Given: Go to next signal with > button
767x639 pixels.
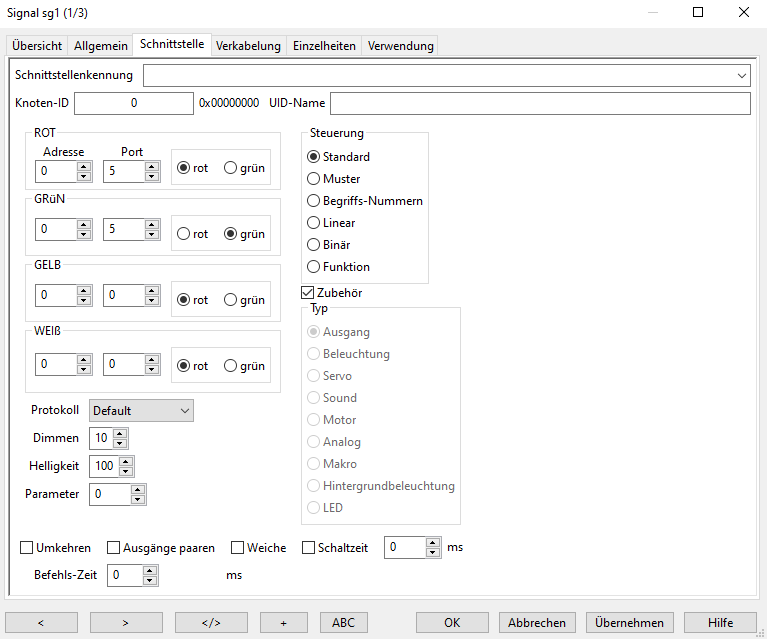Looking at the screenshot, I should (126, 622).
